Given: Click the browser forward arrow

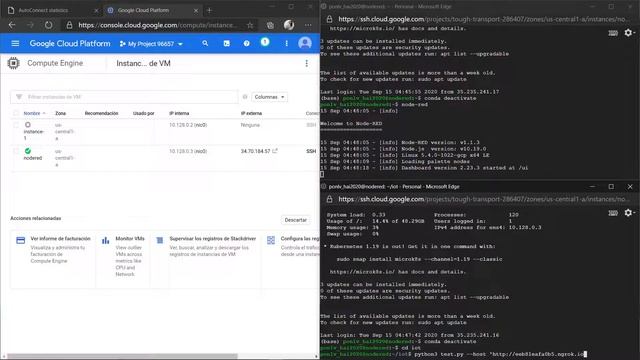Looking at the screenshot, I should [30, 25].
